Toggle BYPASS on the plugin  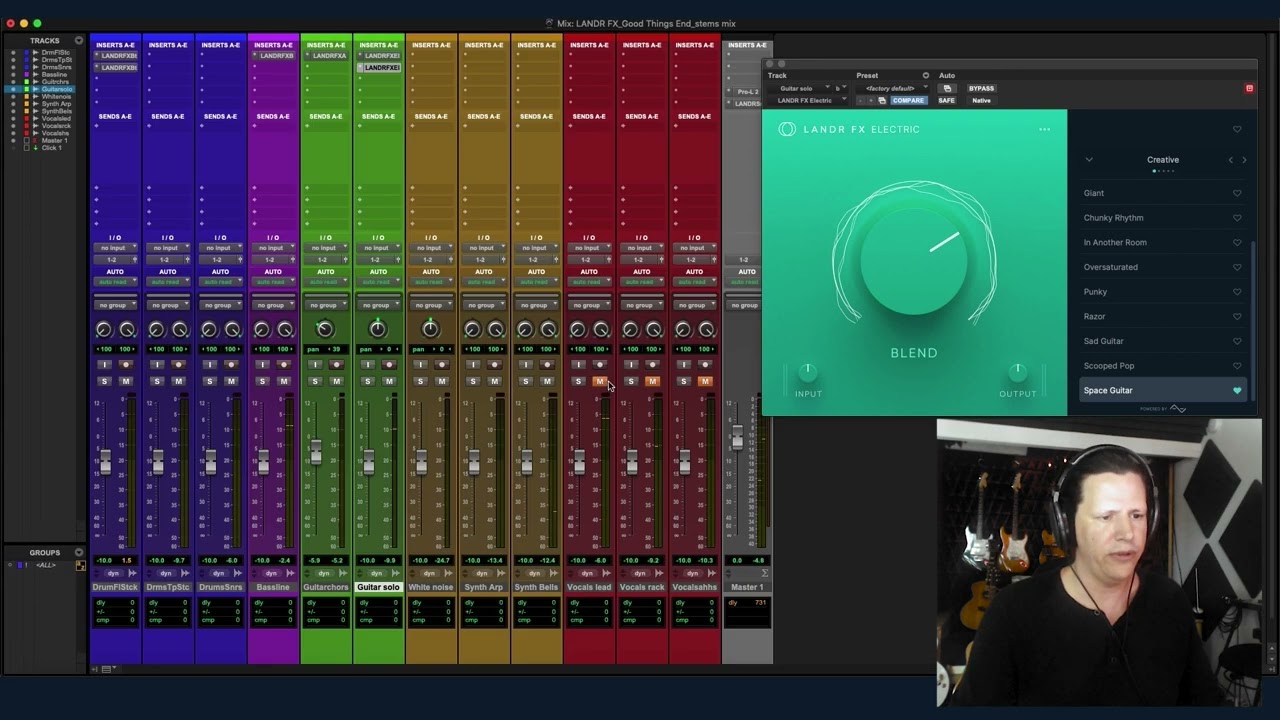(x=981, y=88)
